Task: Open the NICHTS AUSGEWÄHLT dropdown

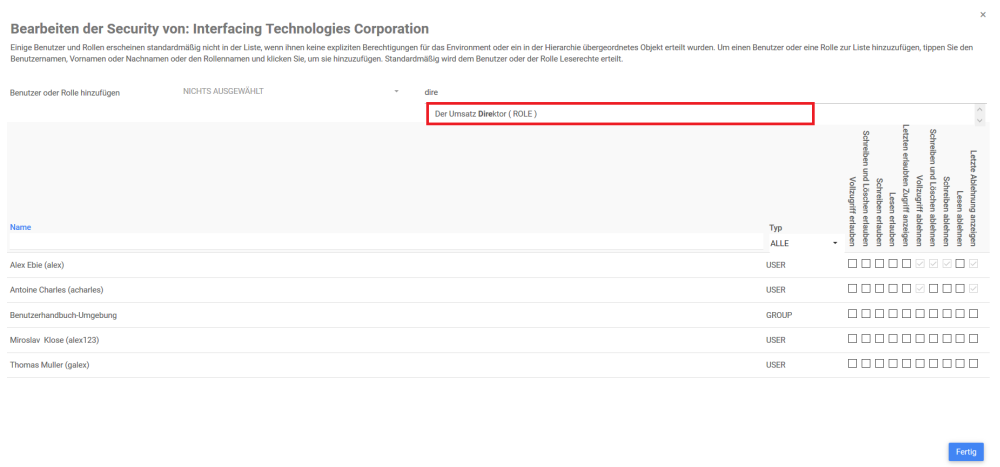Action: click(x=290, y=92)
